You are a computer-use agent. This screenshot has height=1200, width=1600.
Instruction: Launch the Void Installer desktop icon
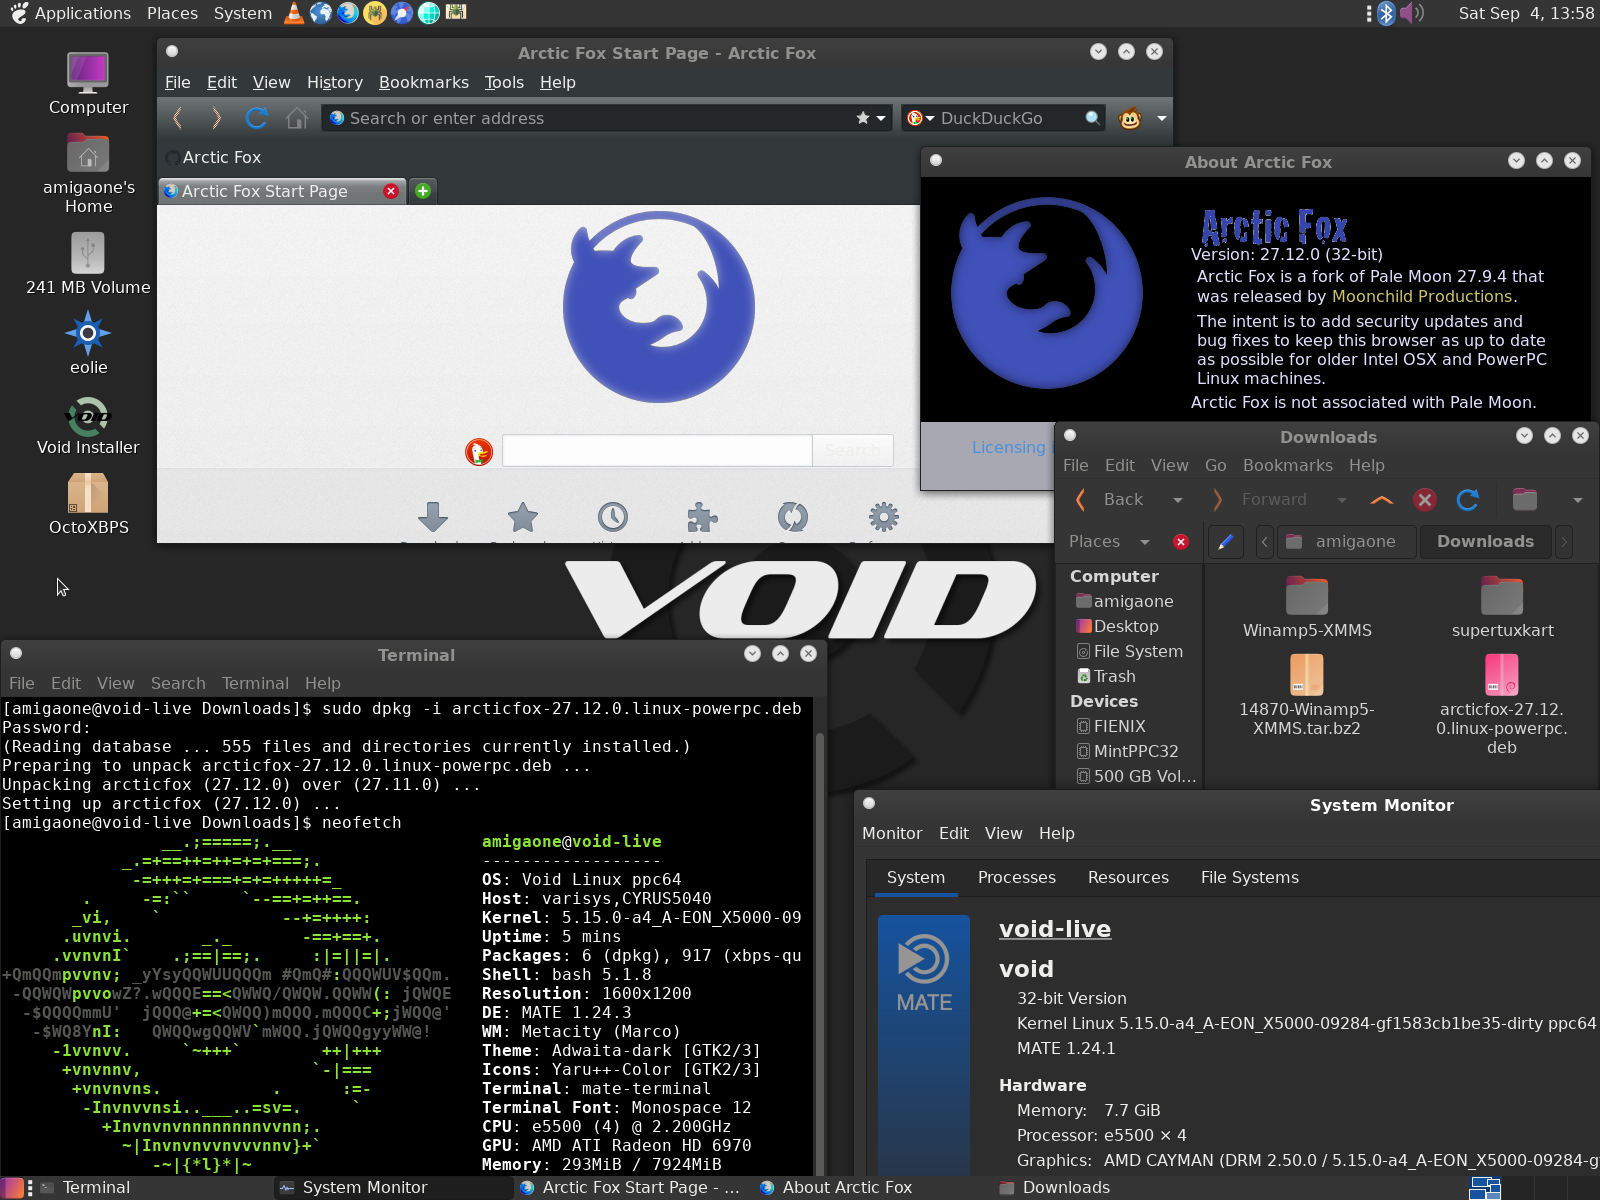tap(88, 424)
